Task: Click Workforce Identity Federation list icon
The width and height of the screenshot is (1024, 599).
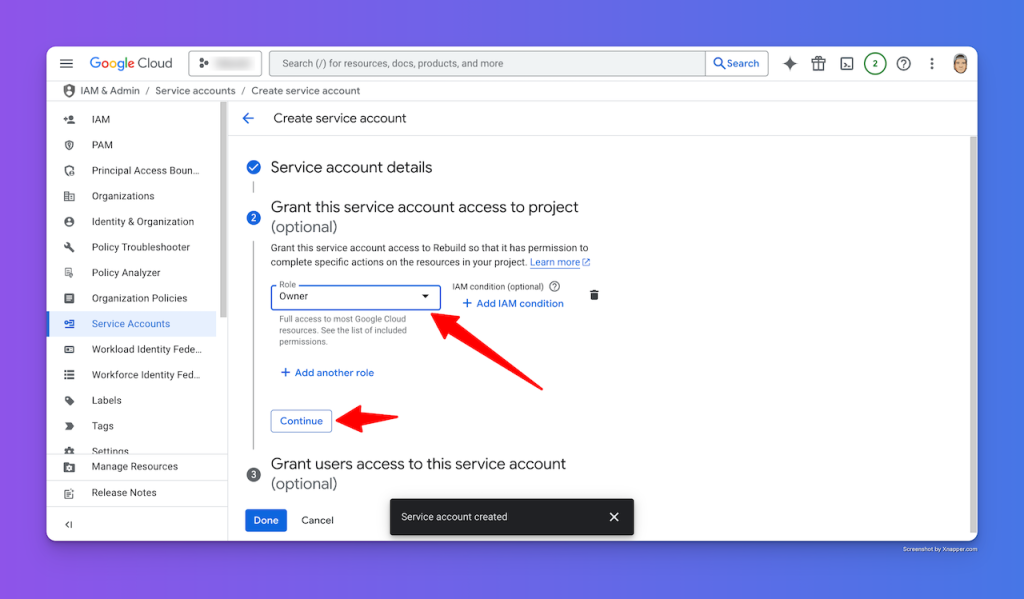Action: pos(69,375)
